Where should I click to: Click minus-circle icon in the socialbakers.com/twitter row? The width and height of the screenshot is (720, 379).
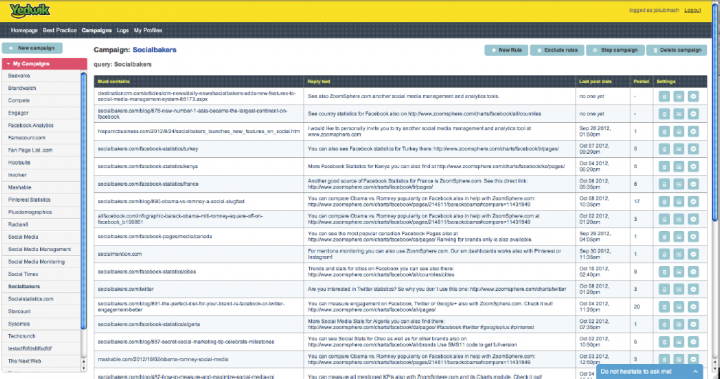coord(693,289)
